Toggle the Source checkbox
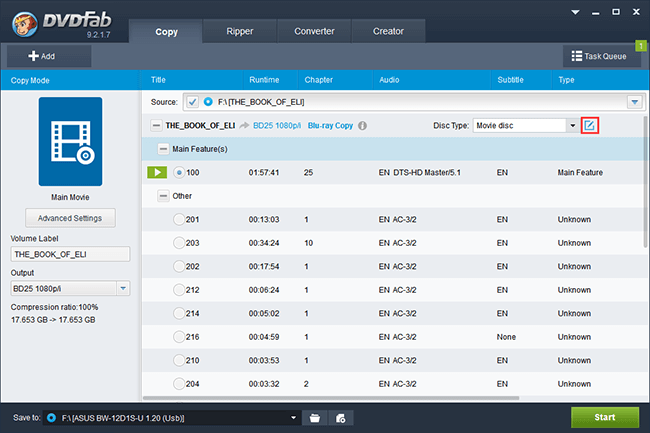 [x=192, y=102]
